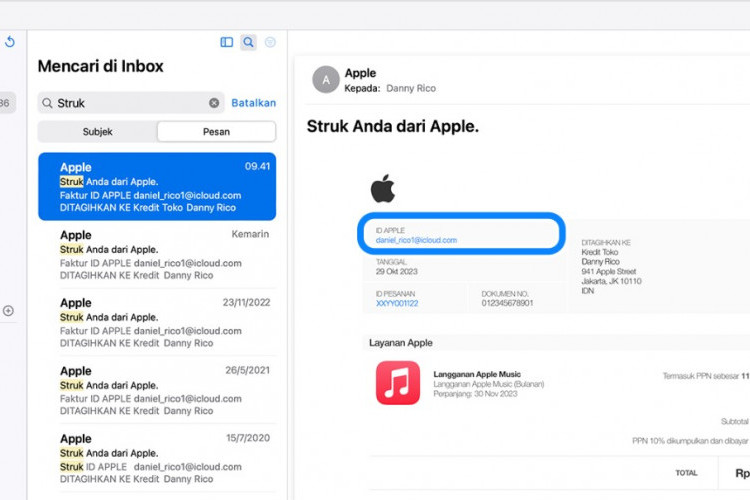Viewport: 750px width, 500px height.
Task: Clear the search field with X icon
Action: 214,103
